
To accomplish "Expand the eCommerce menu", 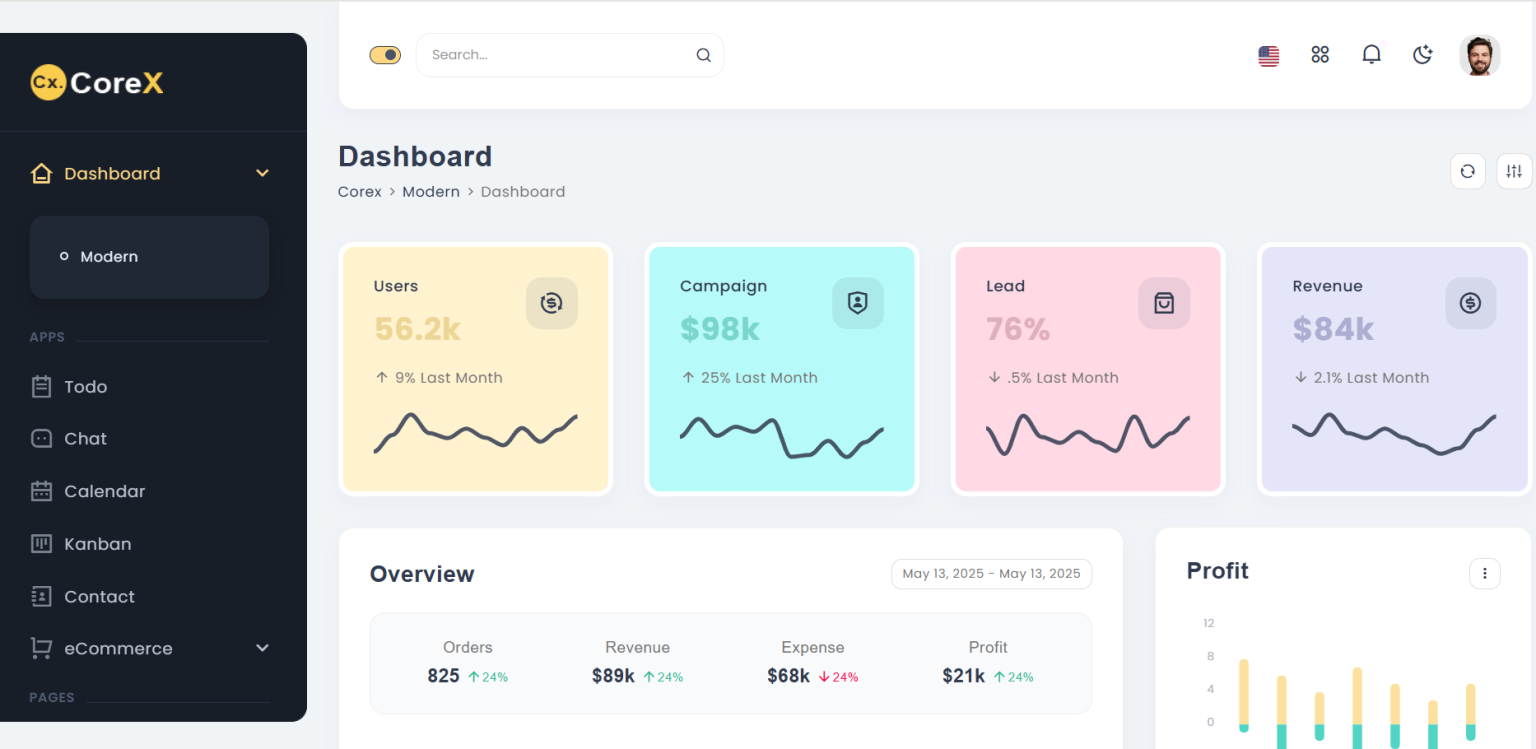I will (x=262, y=648).
